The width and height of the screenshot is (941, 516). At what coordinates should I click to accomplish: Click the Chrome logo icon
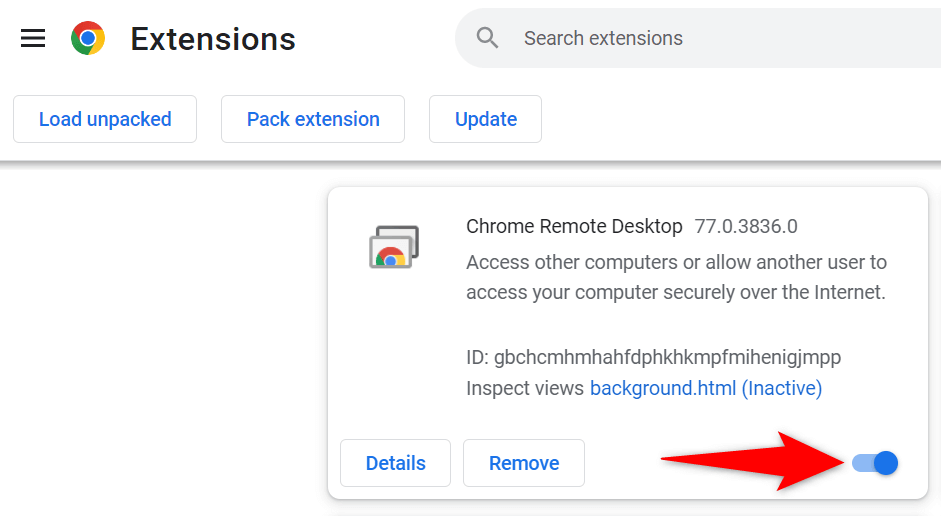88,39
